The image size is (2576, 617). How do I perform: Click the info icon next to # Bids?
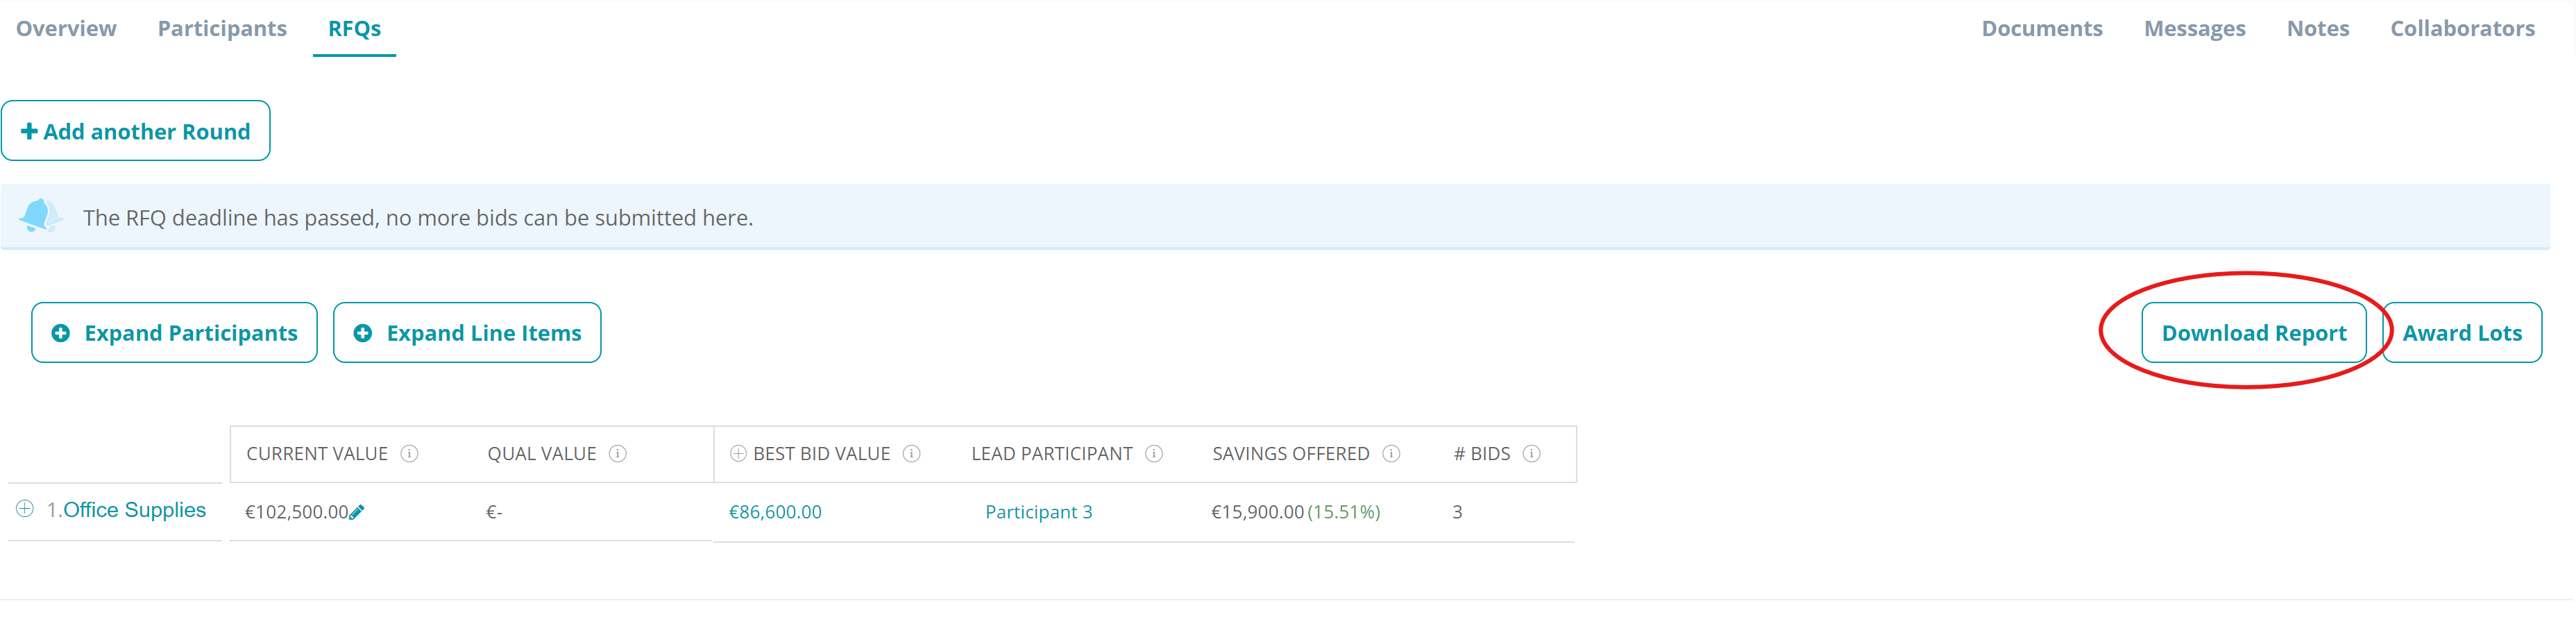1531,454
